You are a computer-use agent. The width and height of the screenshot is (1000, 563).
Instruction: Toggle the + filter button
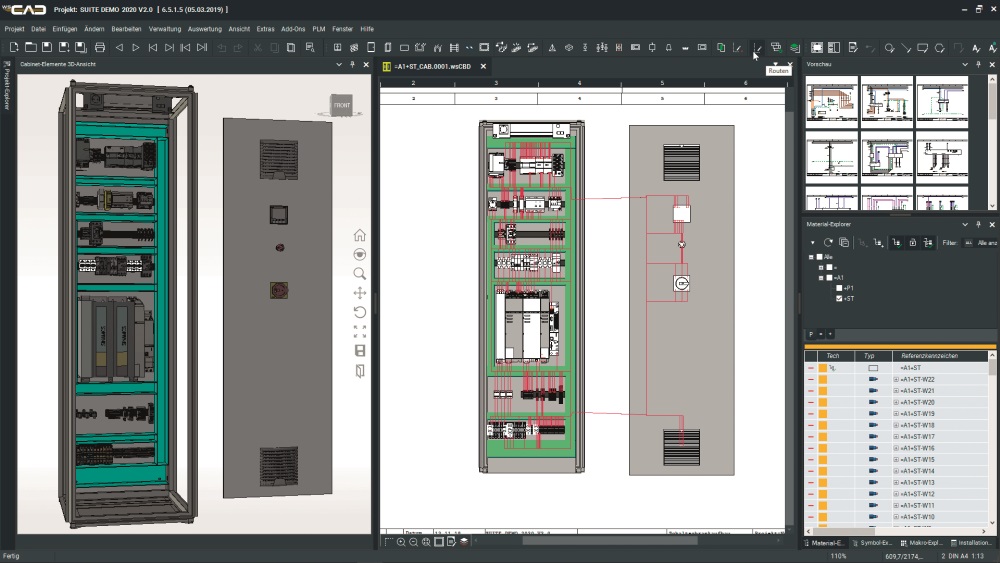click(x=830, y=334)
